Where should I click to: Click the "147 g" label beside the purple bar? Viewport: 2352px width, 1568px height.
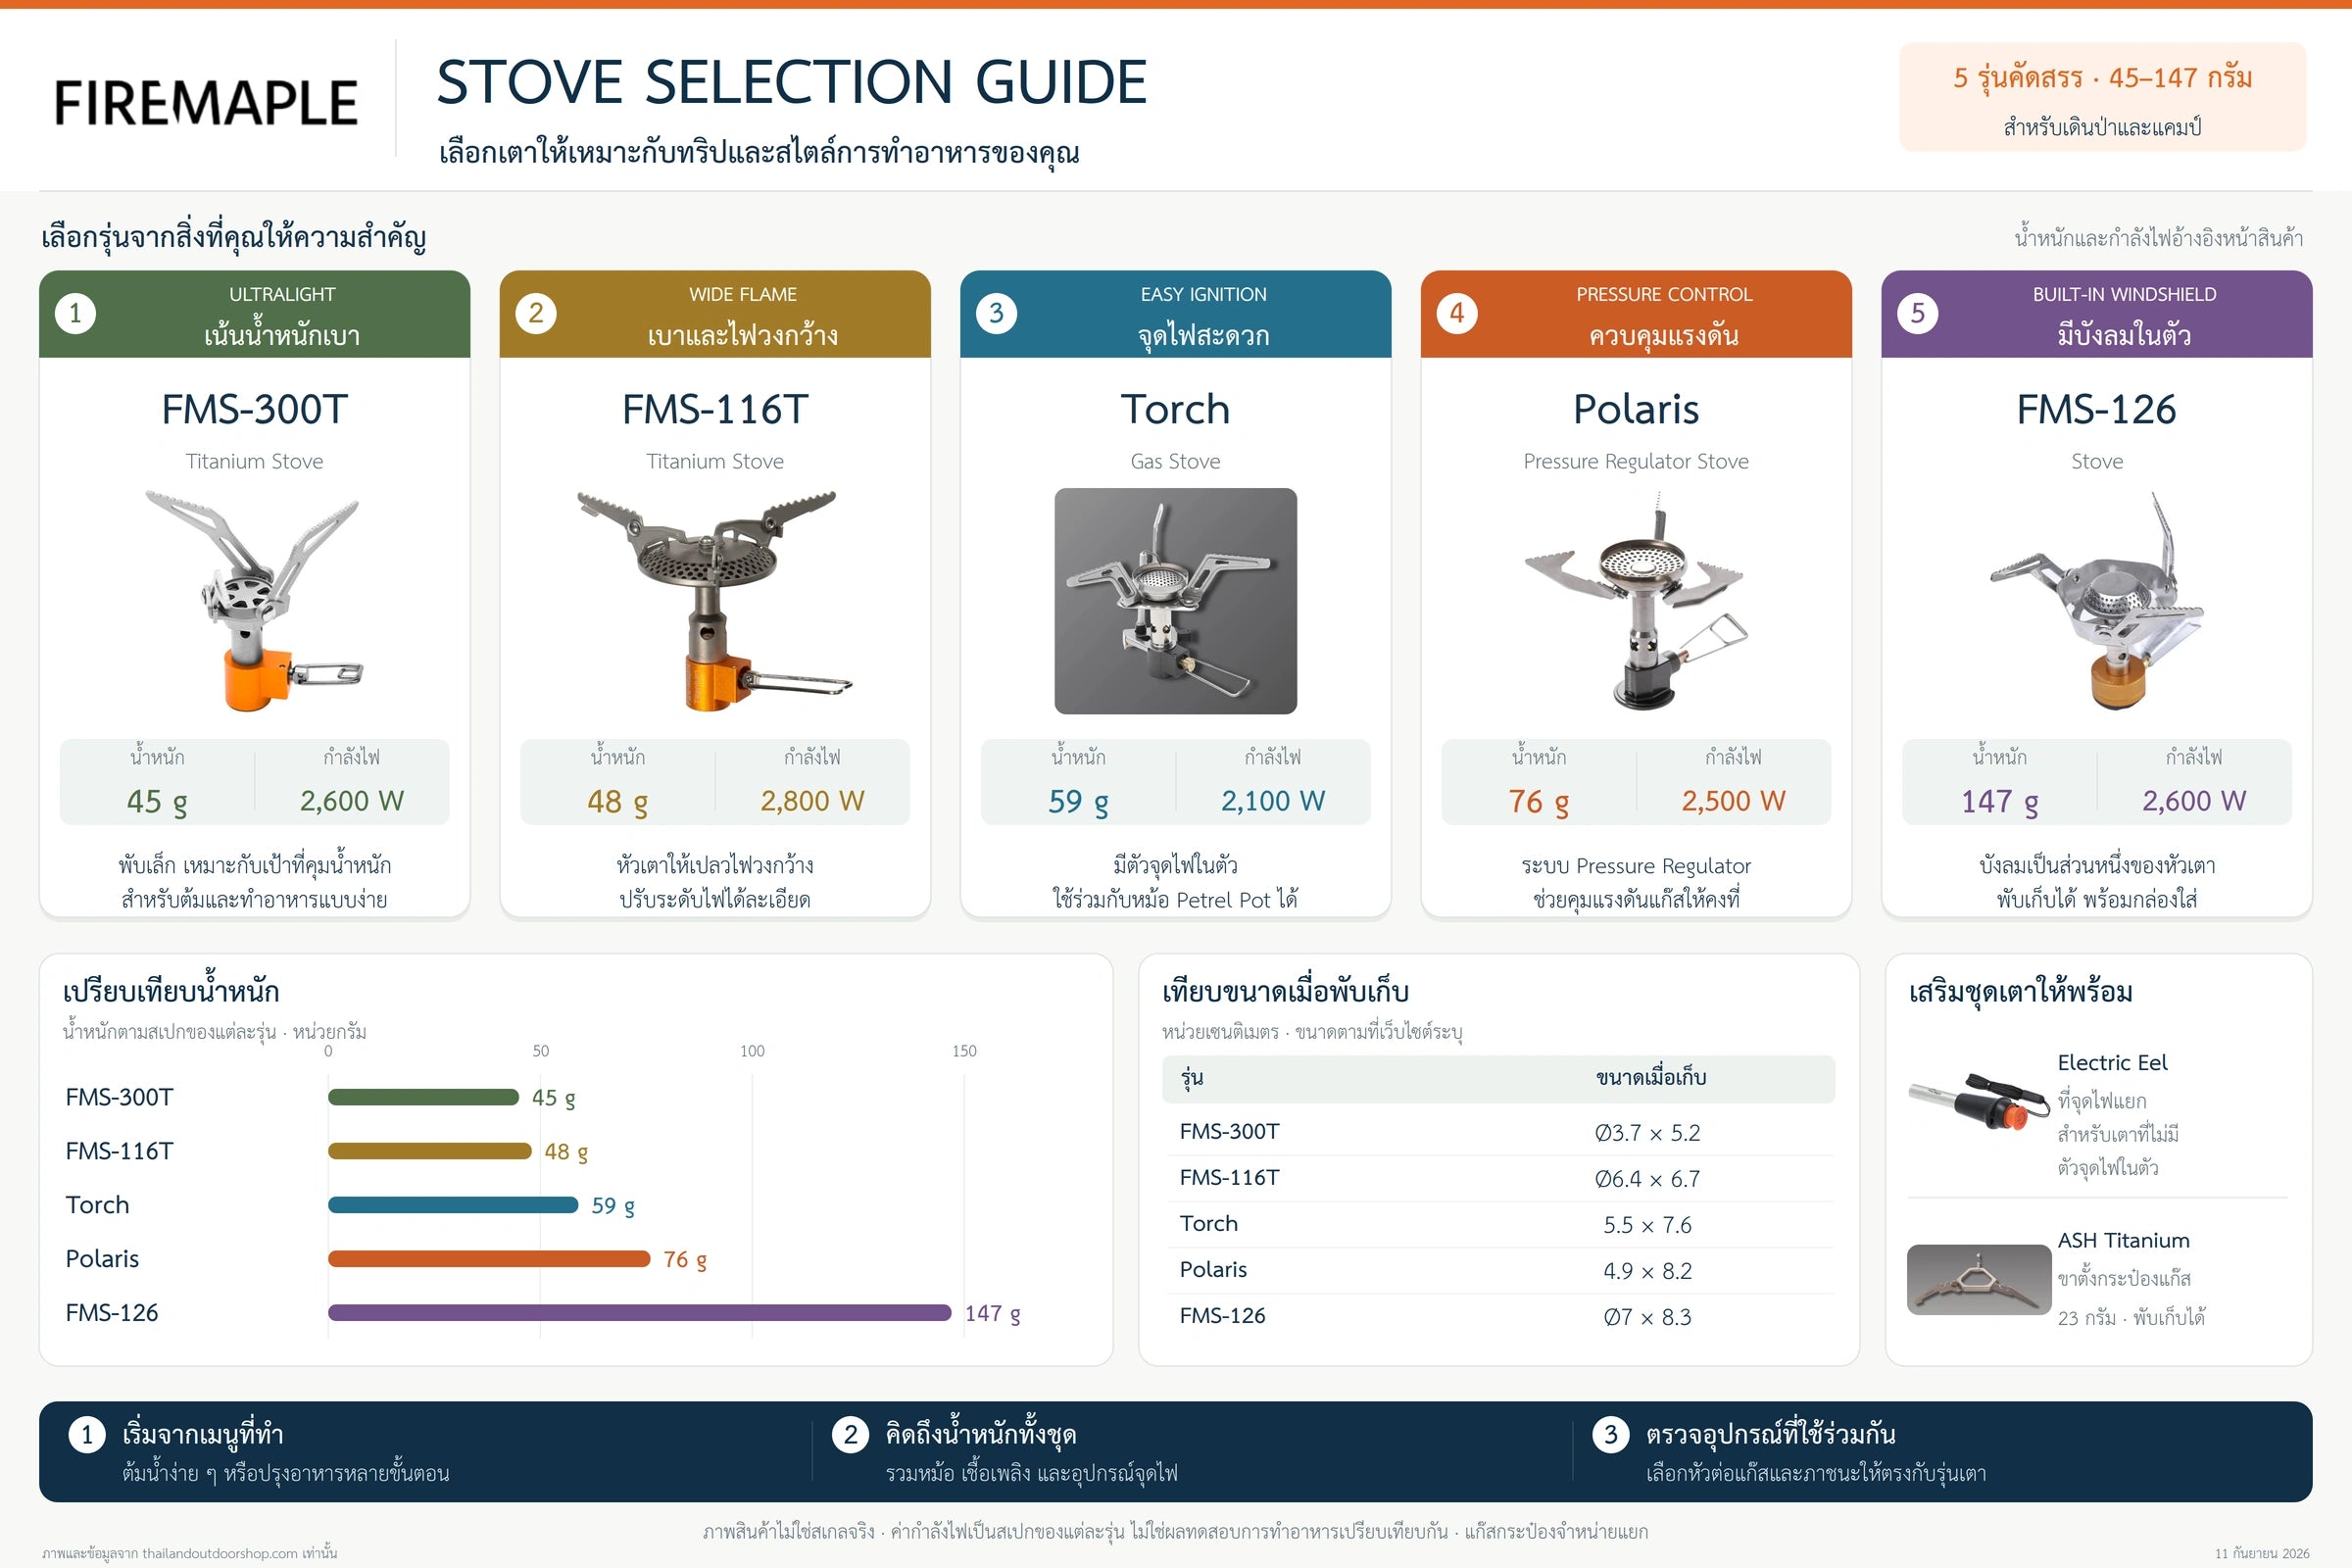(993, 1314)
